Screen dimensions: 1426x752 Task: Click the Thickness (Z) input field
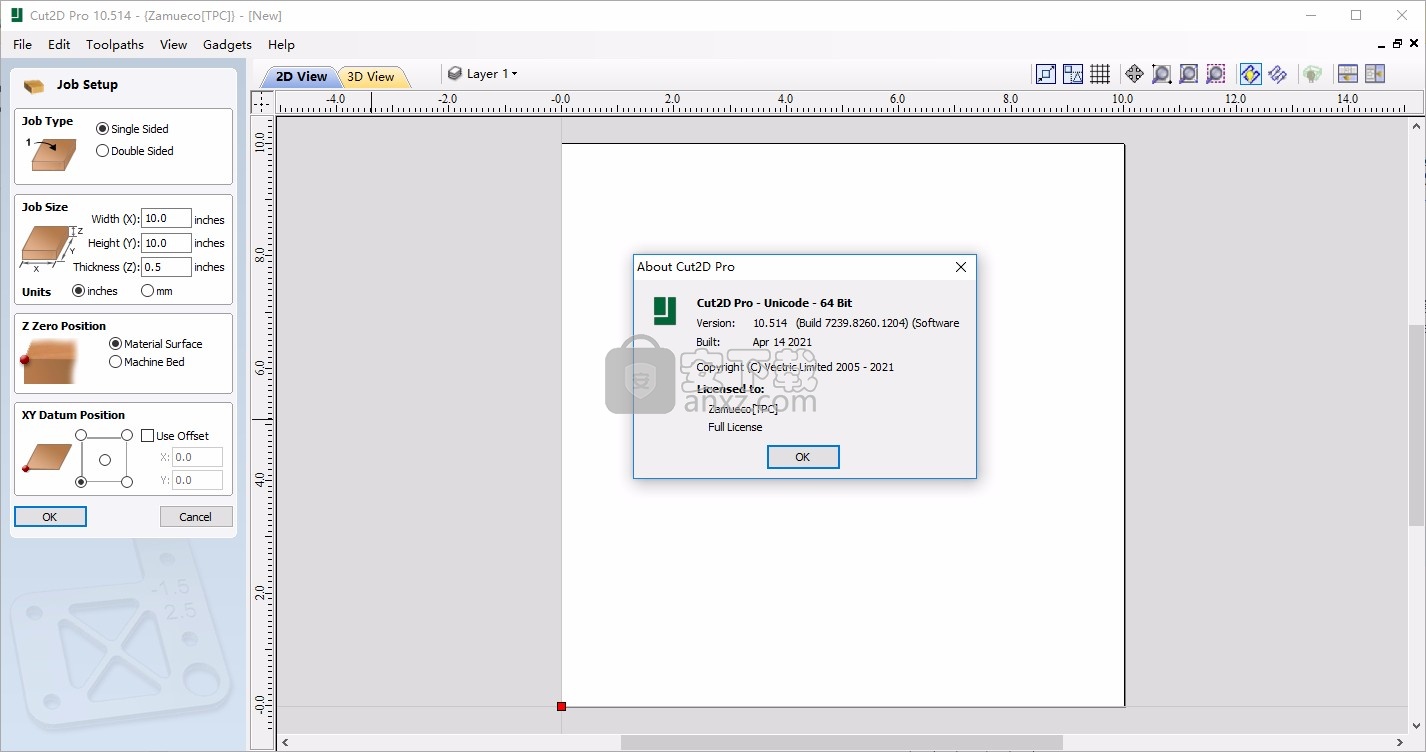(x=166, y=267)
